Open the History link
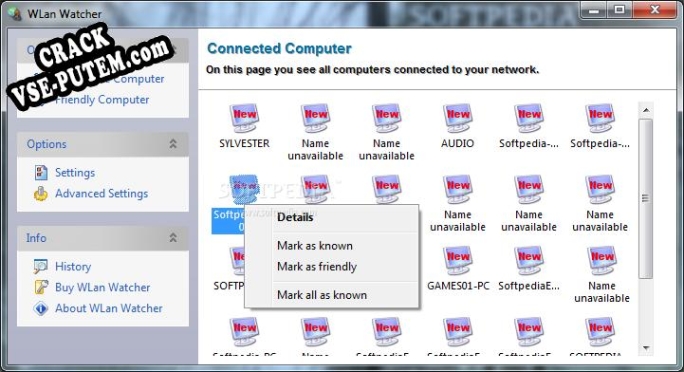Image resolution: width=684 pixels, height=372 pixels. [73, 266]
